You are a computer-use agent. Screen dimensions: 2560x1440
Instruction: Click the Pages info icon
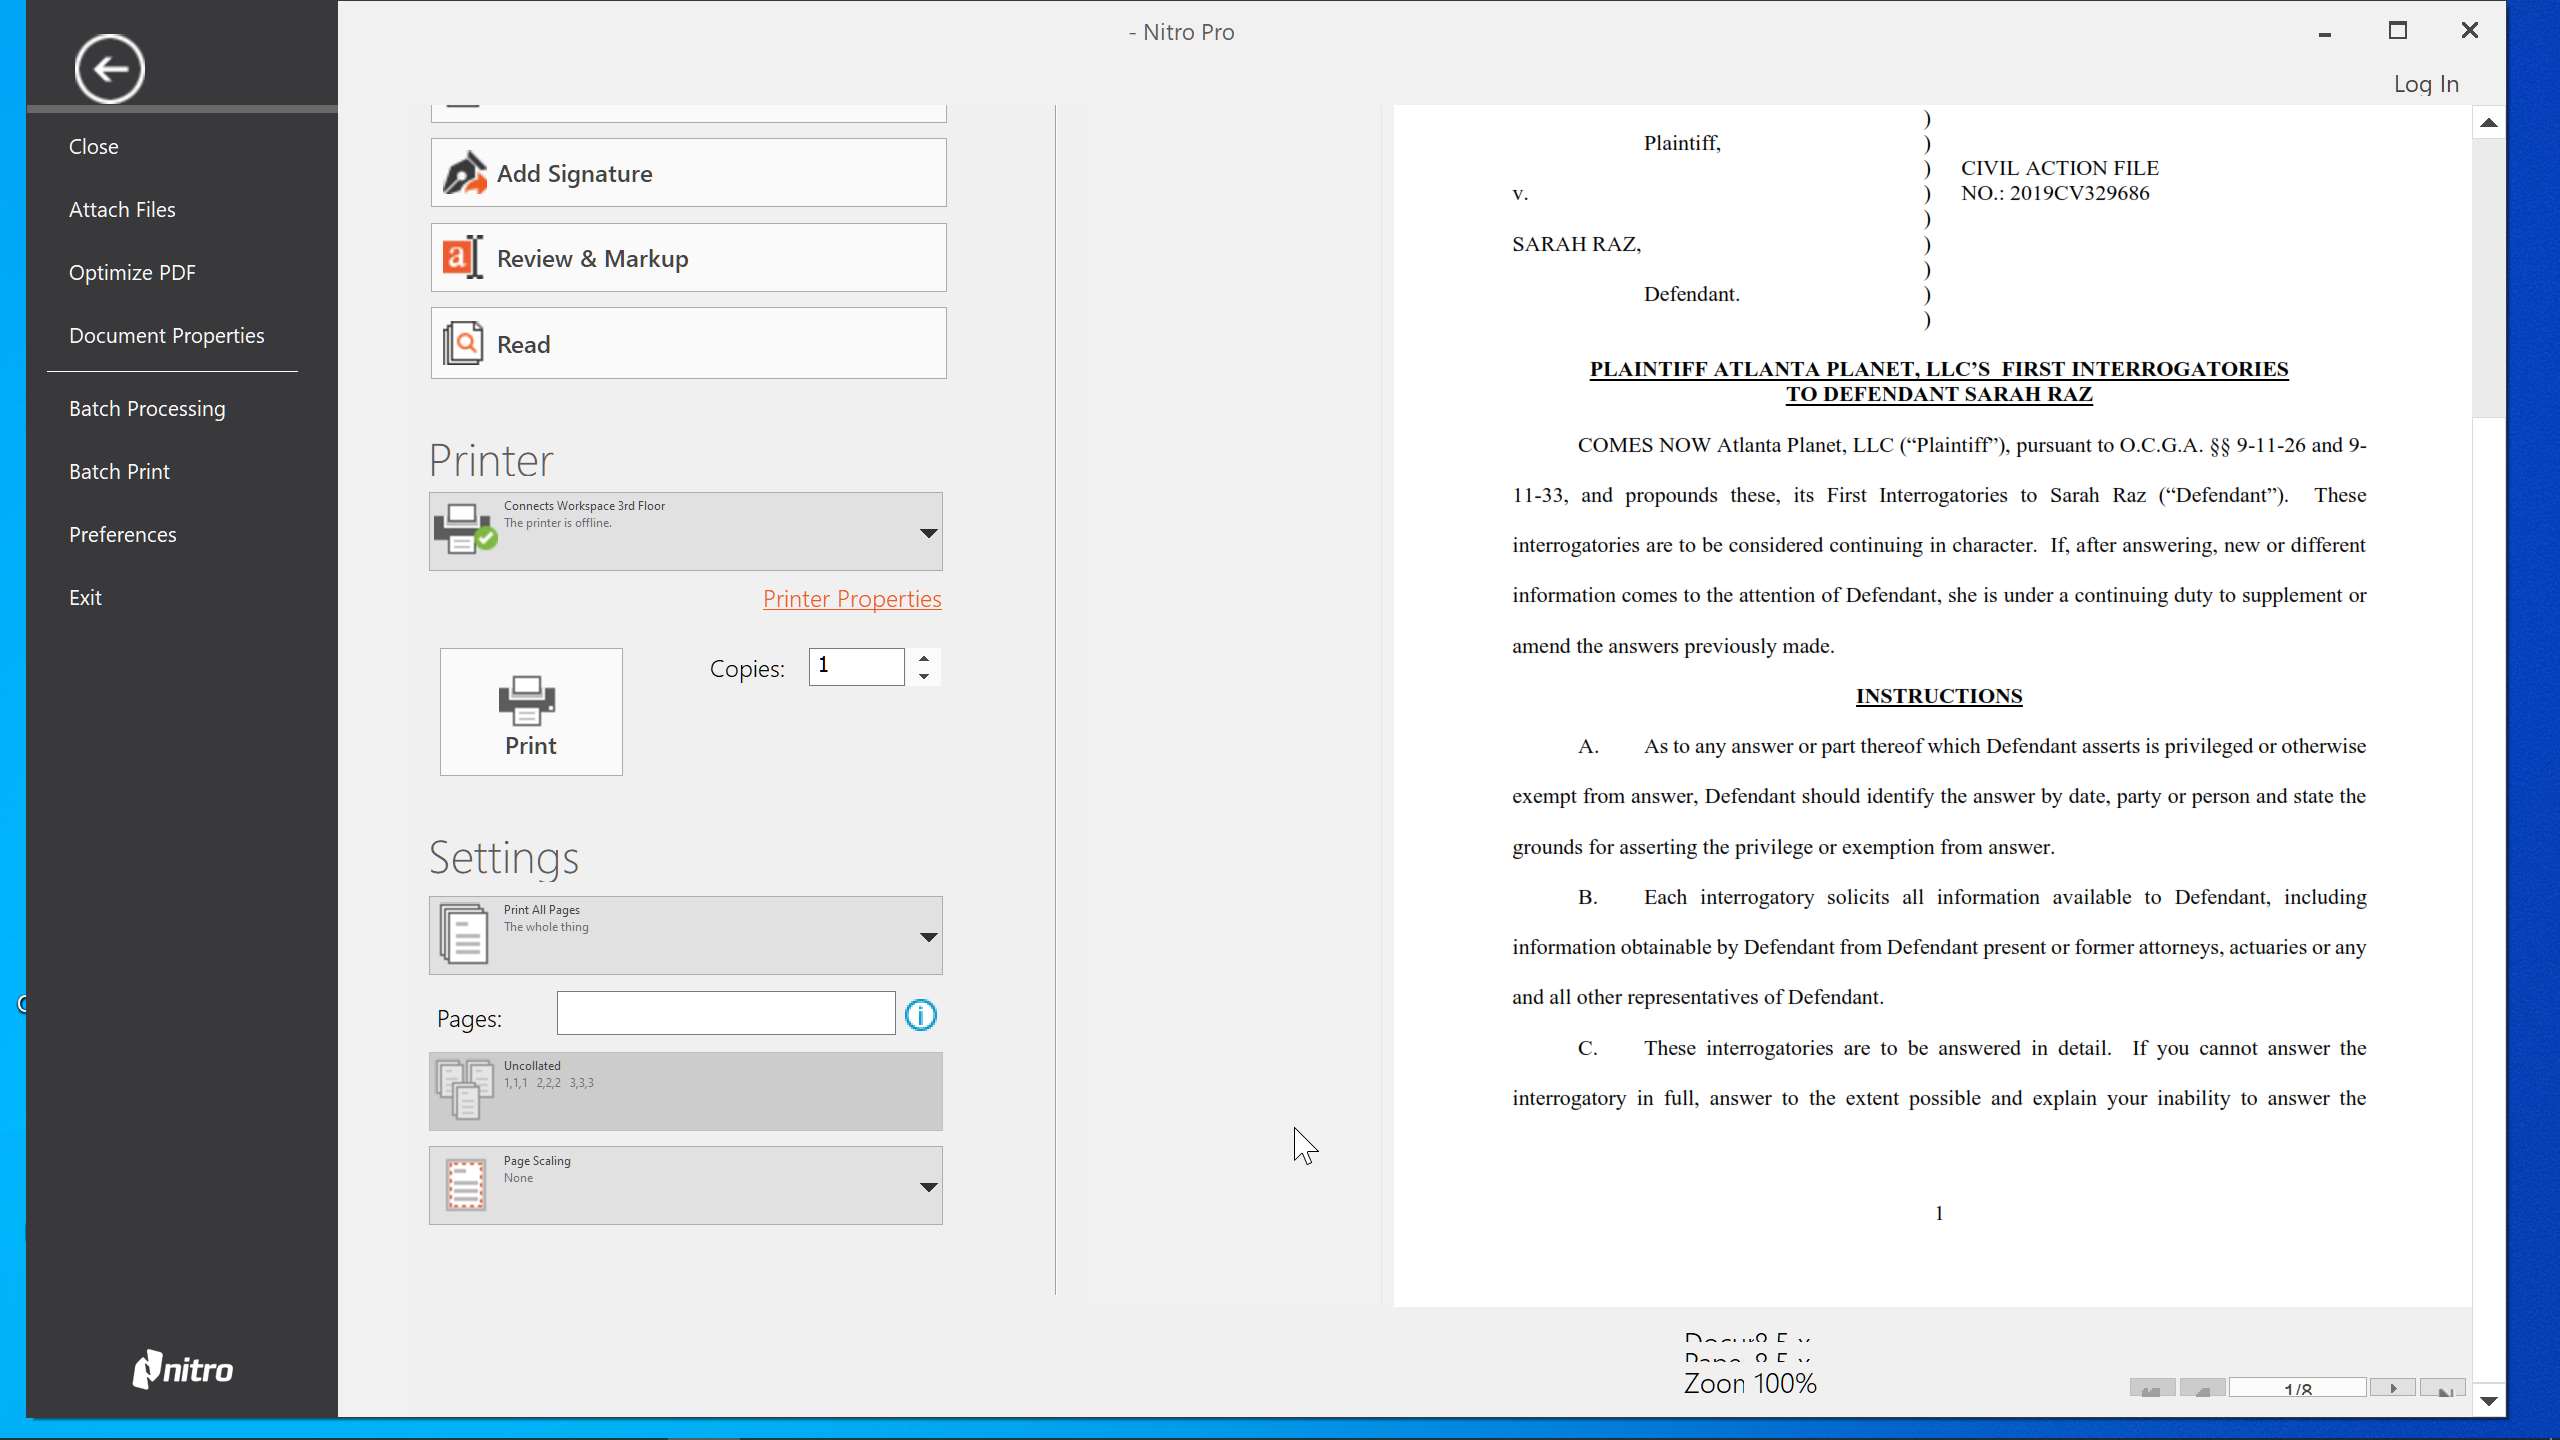pyautogui.click(x=920, y=1015)
